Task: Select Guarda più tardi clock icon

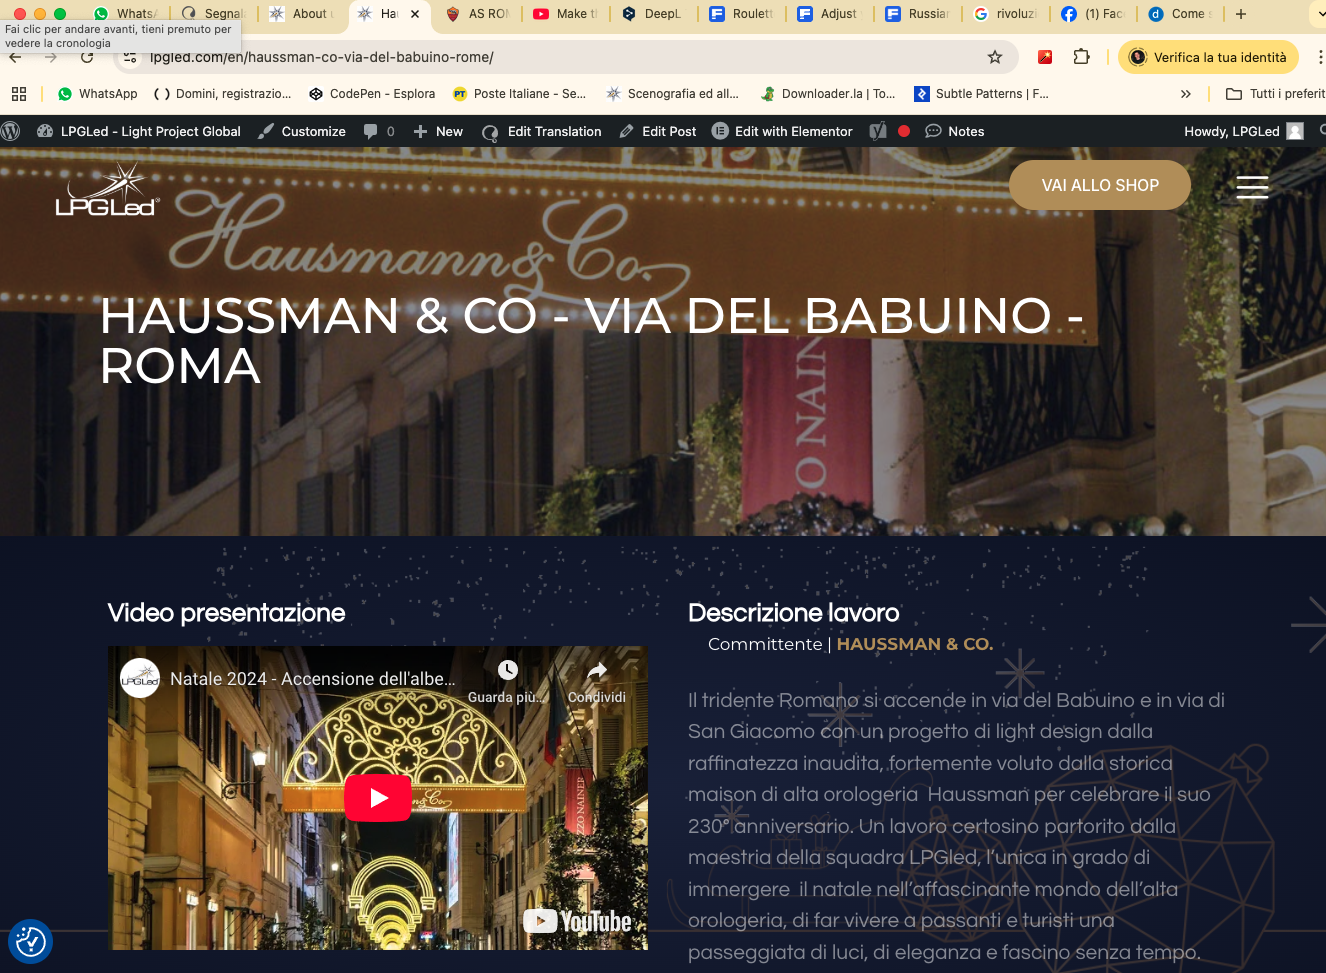Action: point(508,670)
